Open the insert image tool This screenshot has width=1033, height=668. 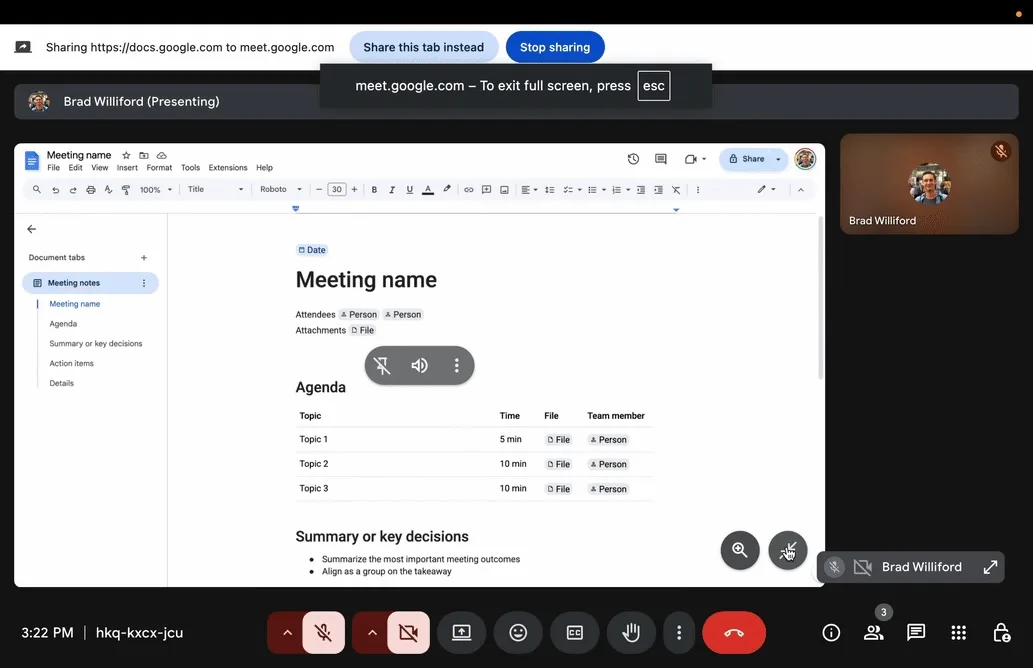pyautogui.click(x=504, y=189)
